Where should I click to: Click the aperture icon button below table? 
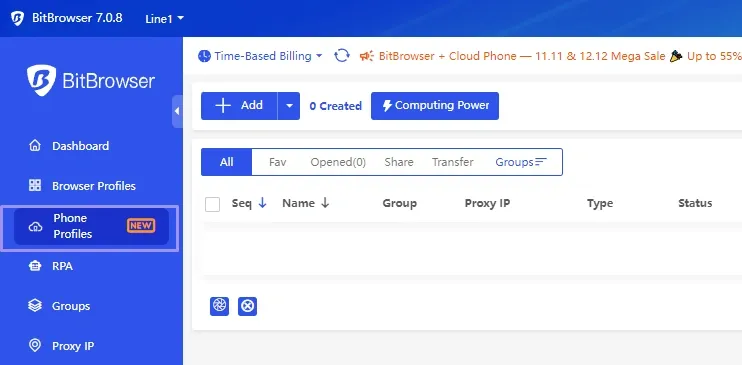[220, 306]
